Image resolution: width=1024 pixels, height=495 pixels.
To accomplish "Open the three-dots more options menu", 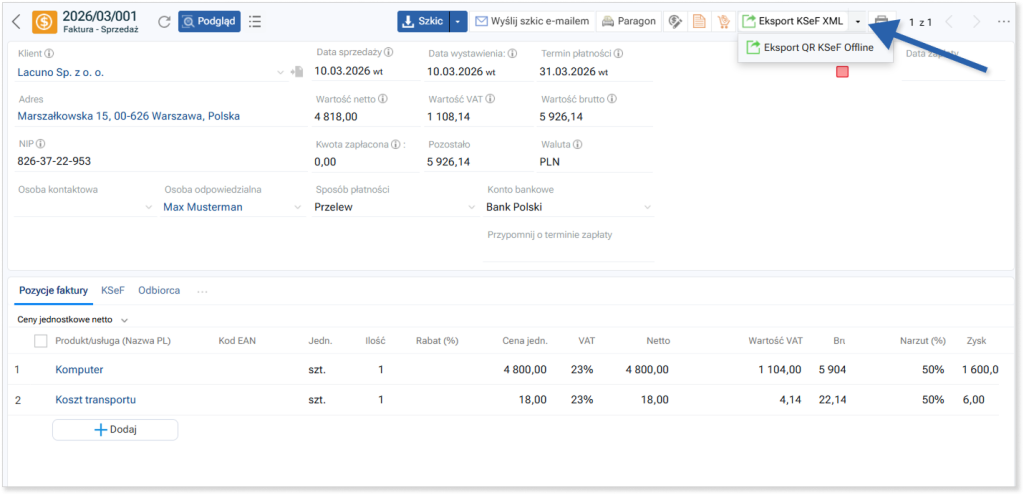I will [1003, 21].
